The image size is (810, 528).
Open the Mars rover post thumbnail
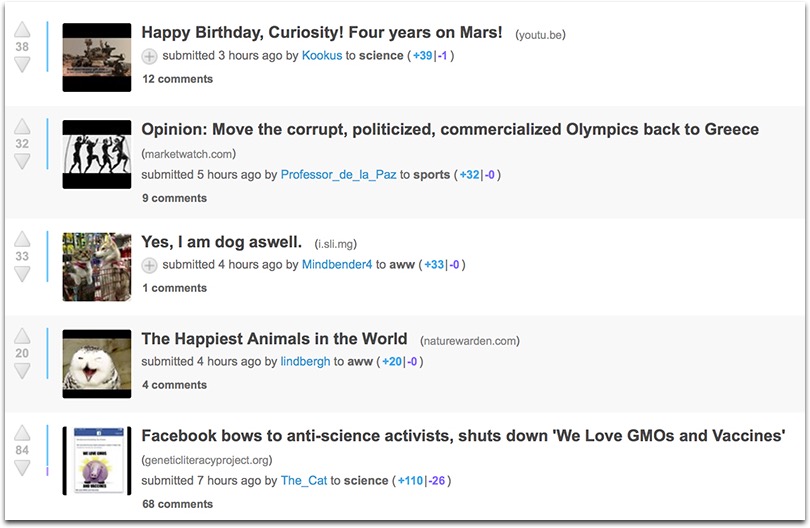coord(97,57)
